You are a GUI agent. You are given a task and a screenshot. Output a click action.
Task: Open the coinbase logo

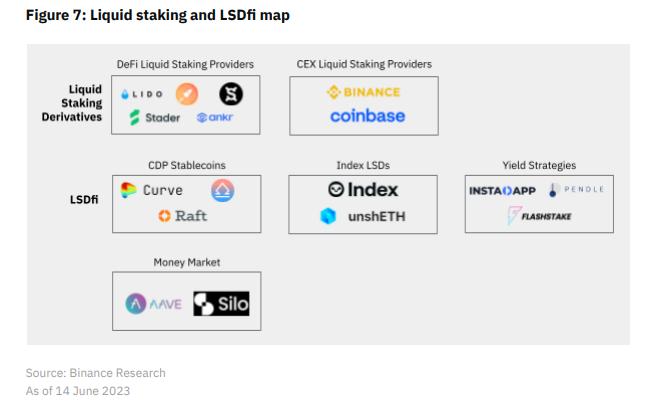[367, 116]
